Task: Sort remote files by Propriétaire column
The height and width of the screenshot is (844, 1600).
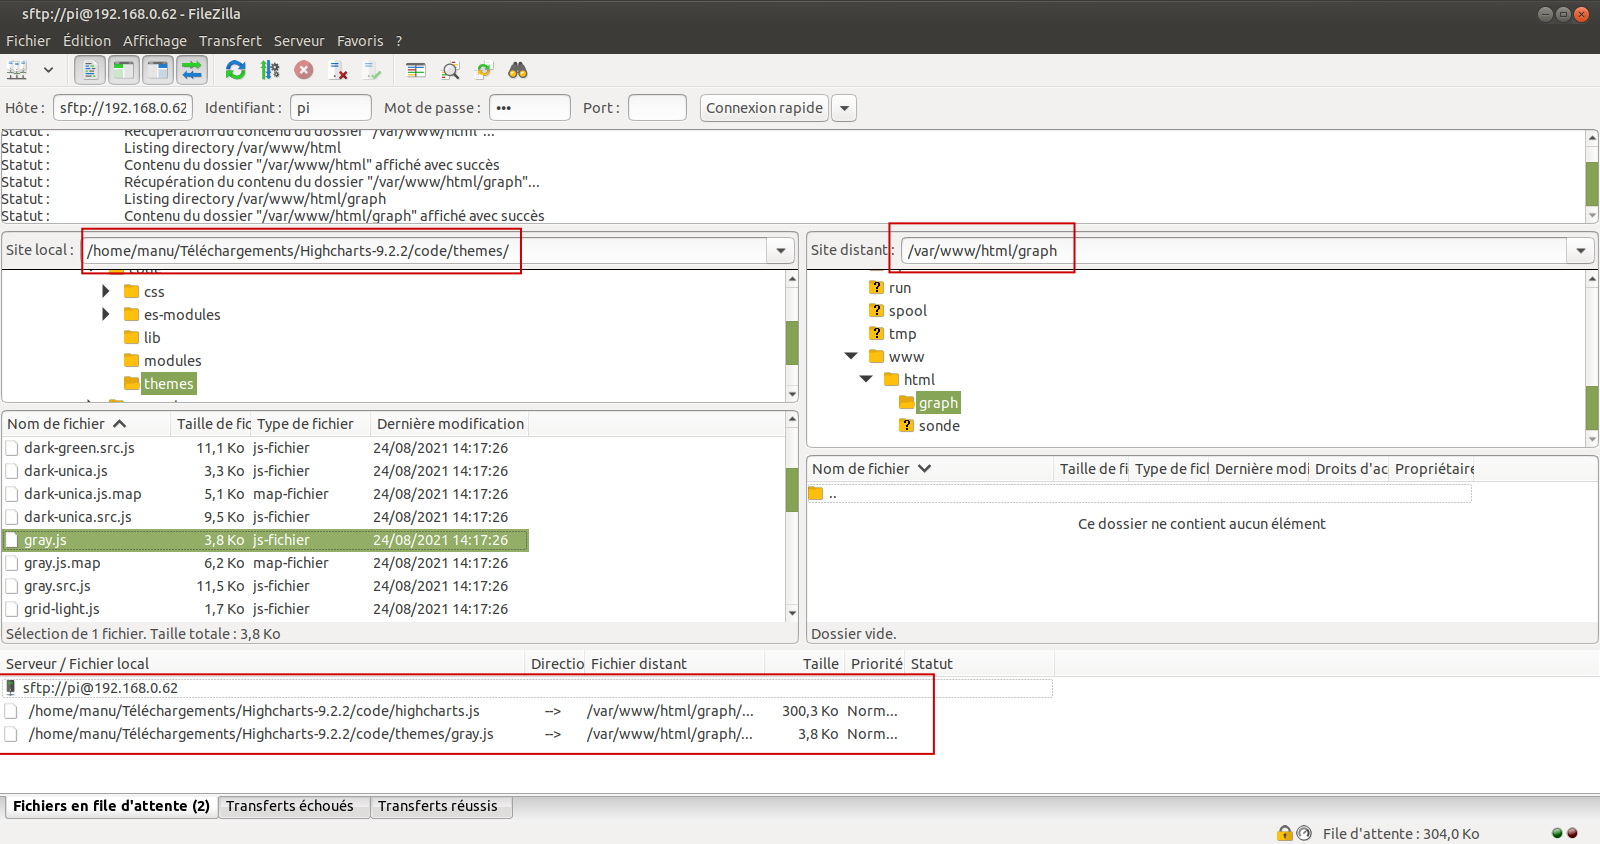Action: coord(1432,469)
